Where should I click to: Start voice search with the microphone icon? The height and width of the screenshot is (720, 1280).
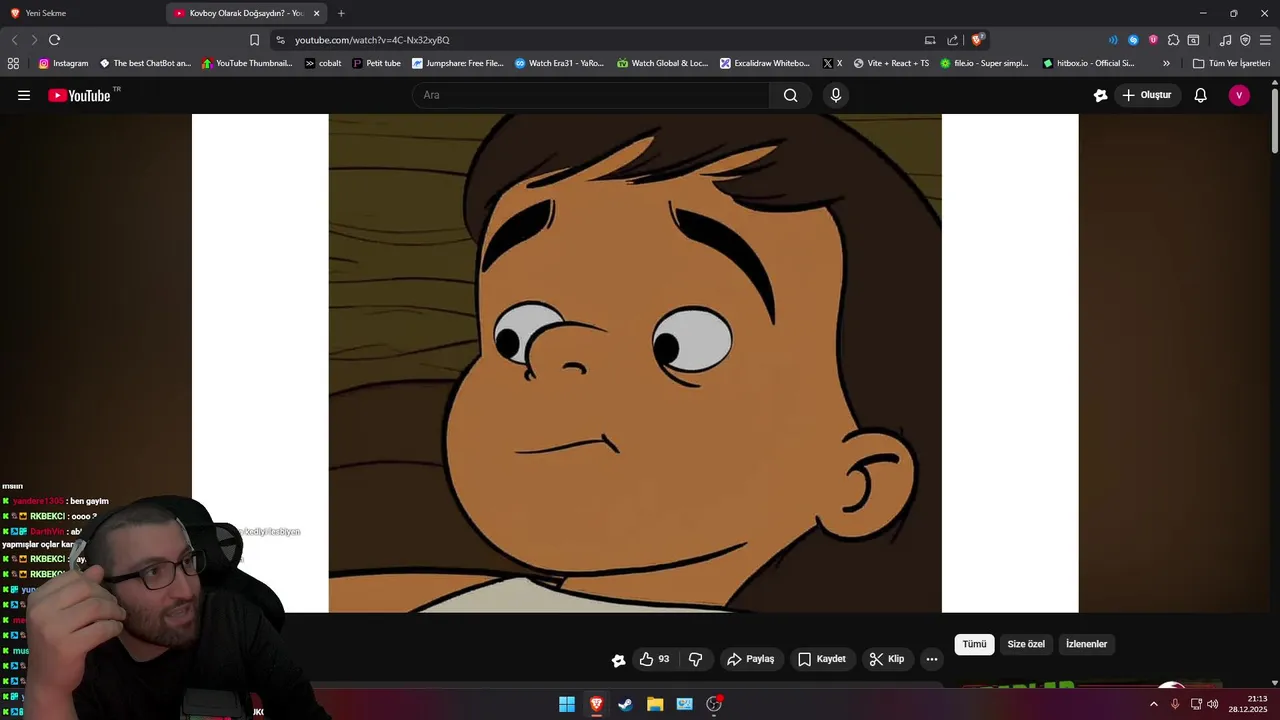tap(836, 95)
